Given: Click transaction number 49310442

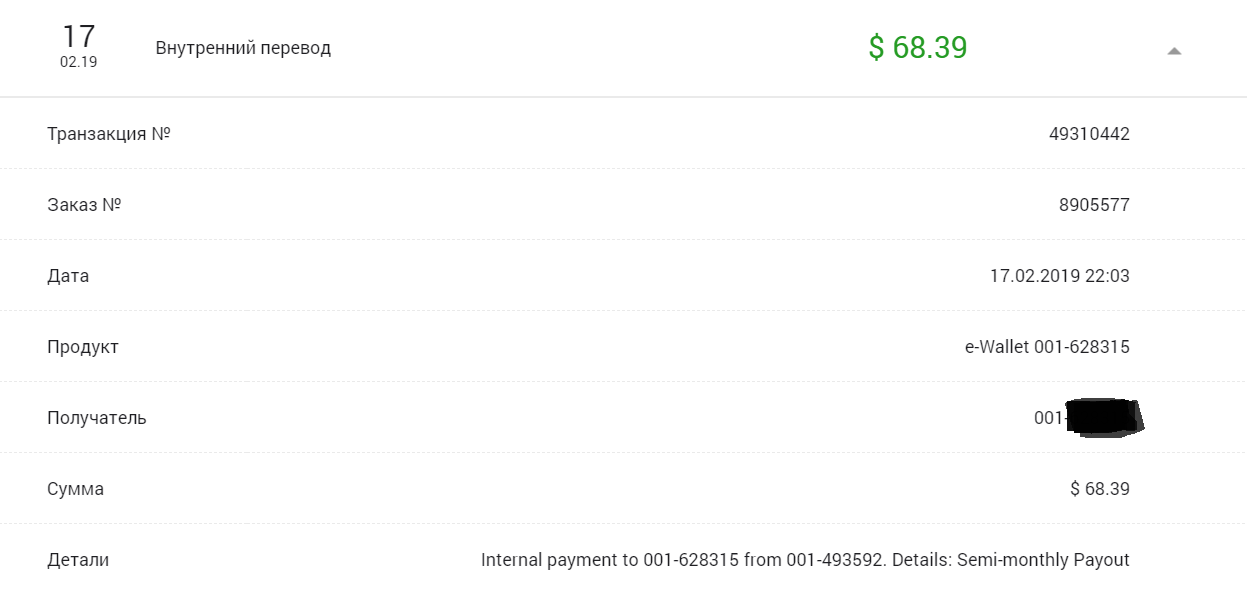Looking at the screenshot, I should (x=1089, y=134).
